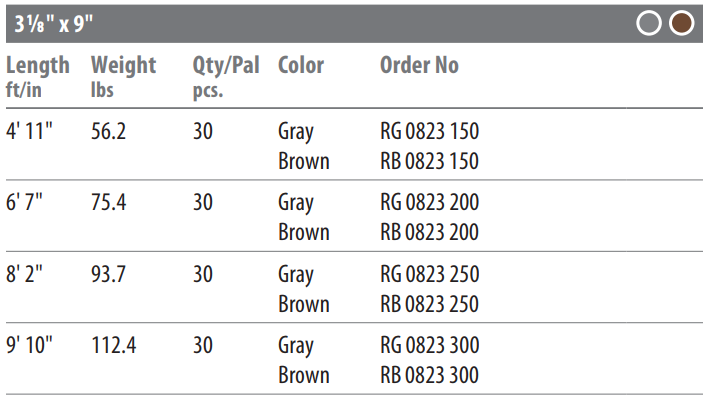Click order number RG 0823 300

coord(429,345)
